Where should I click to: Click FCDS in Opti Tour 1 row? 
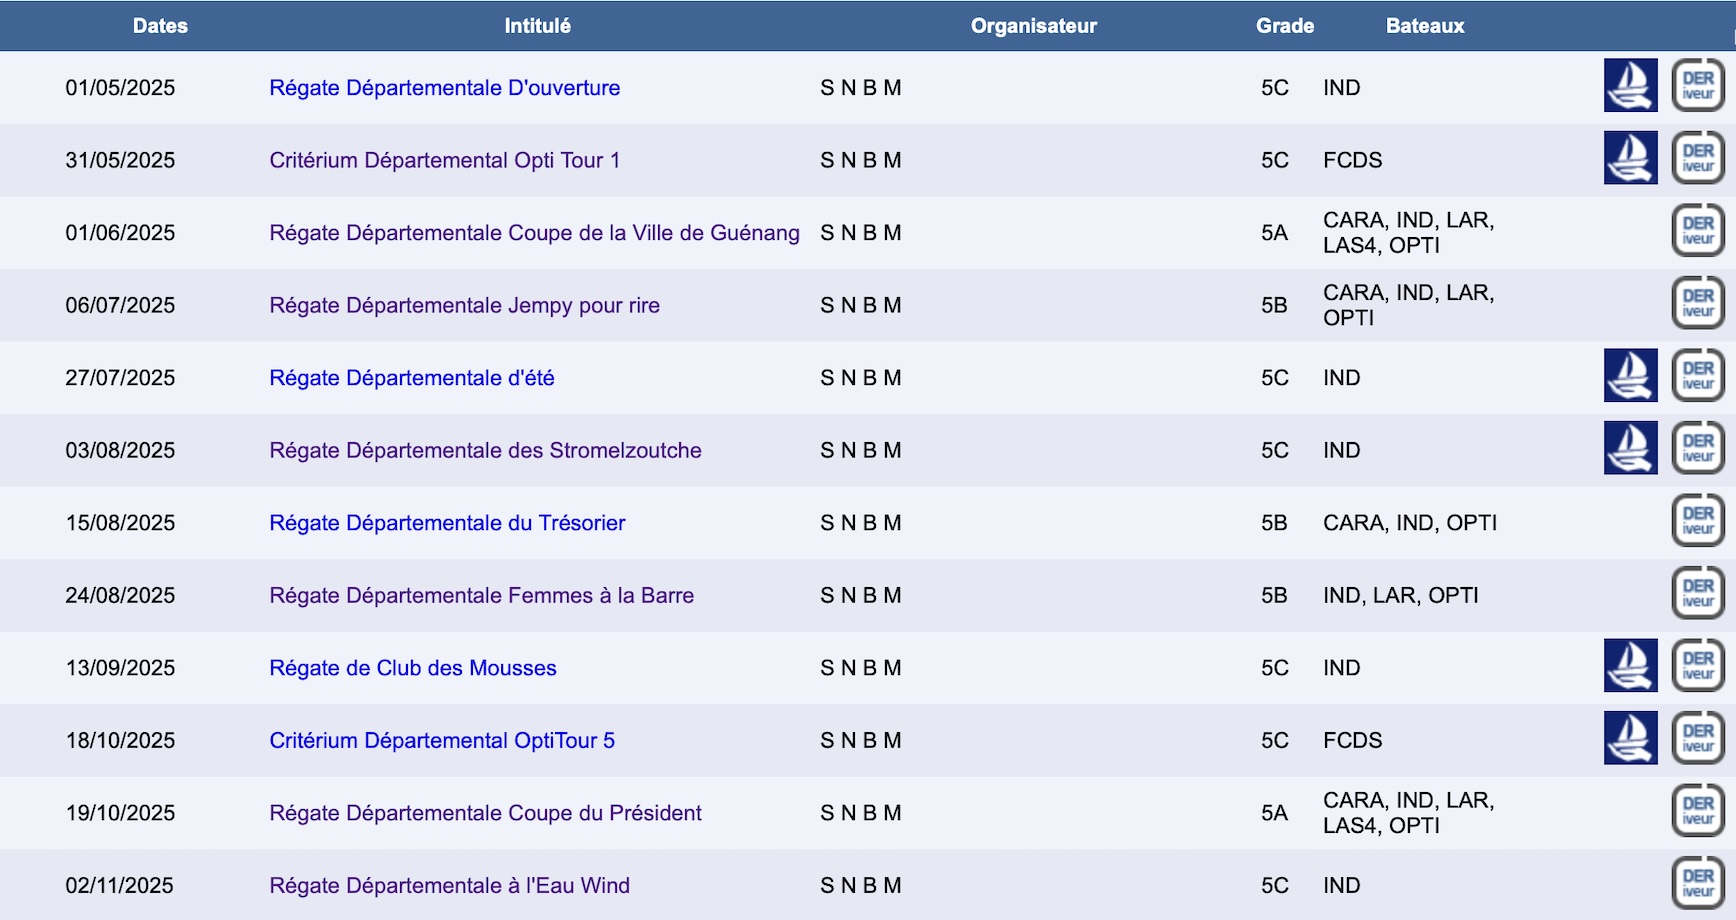coord(1353,160)
